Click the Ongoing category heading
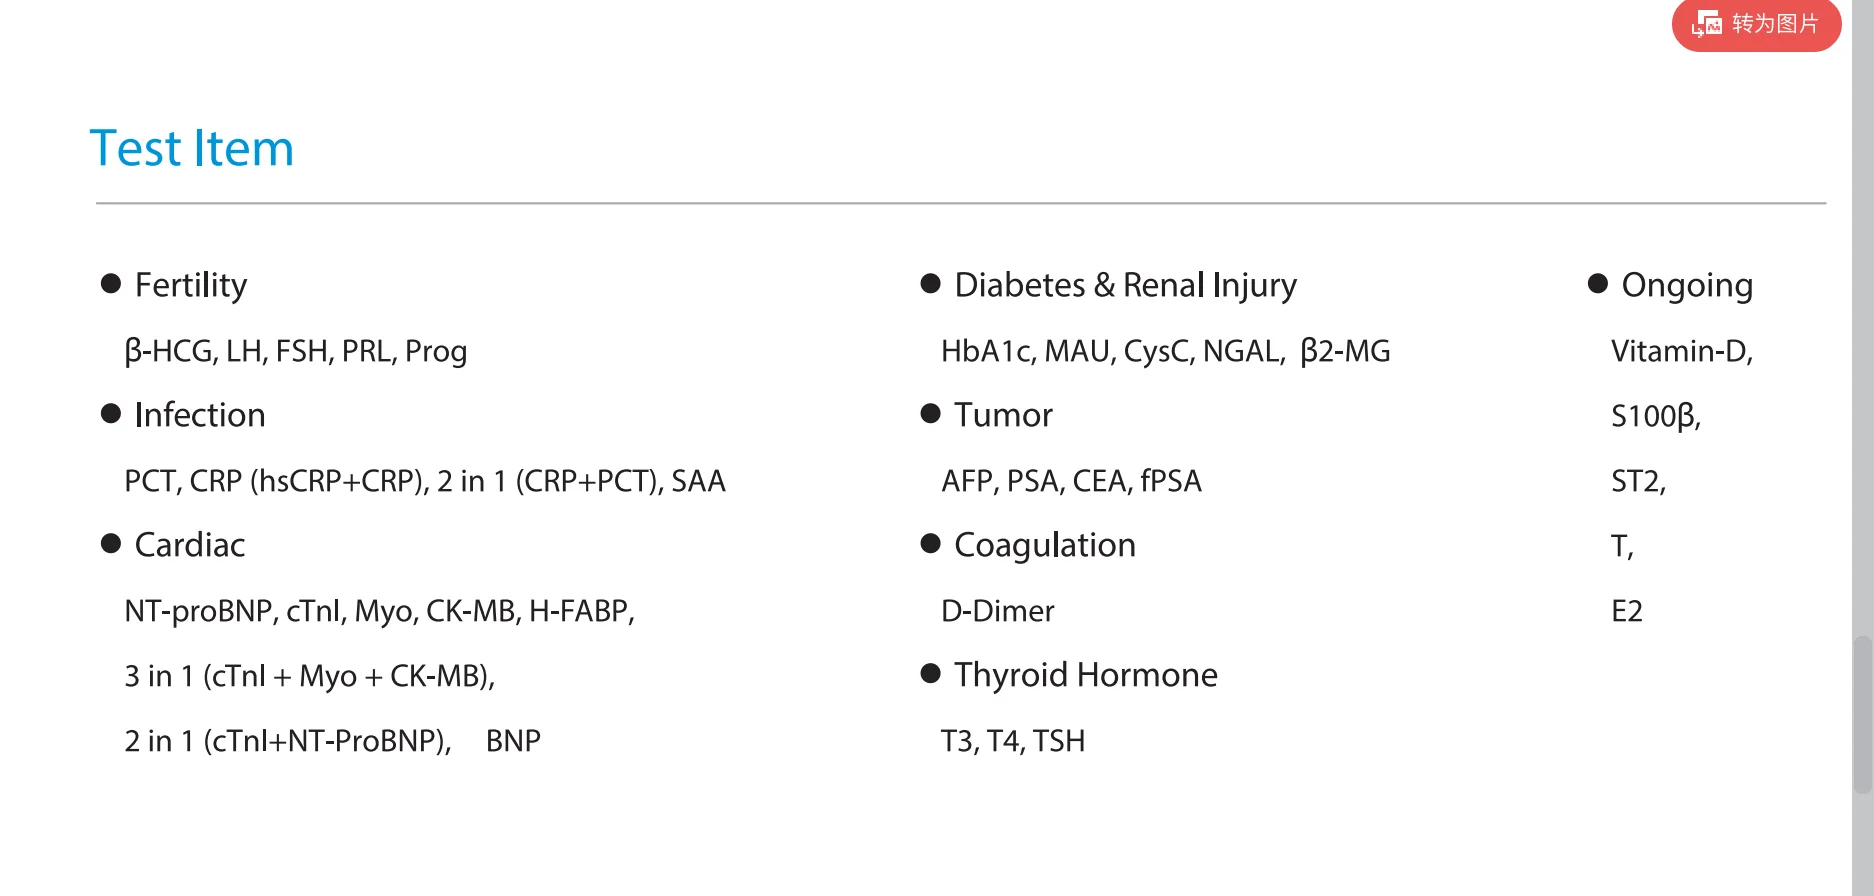Screen dimensions: 1874x896 [1687, 285]
